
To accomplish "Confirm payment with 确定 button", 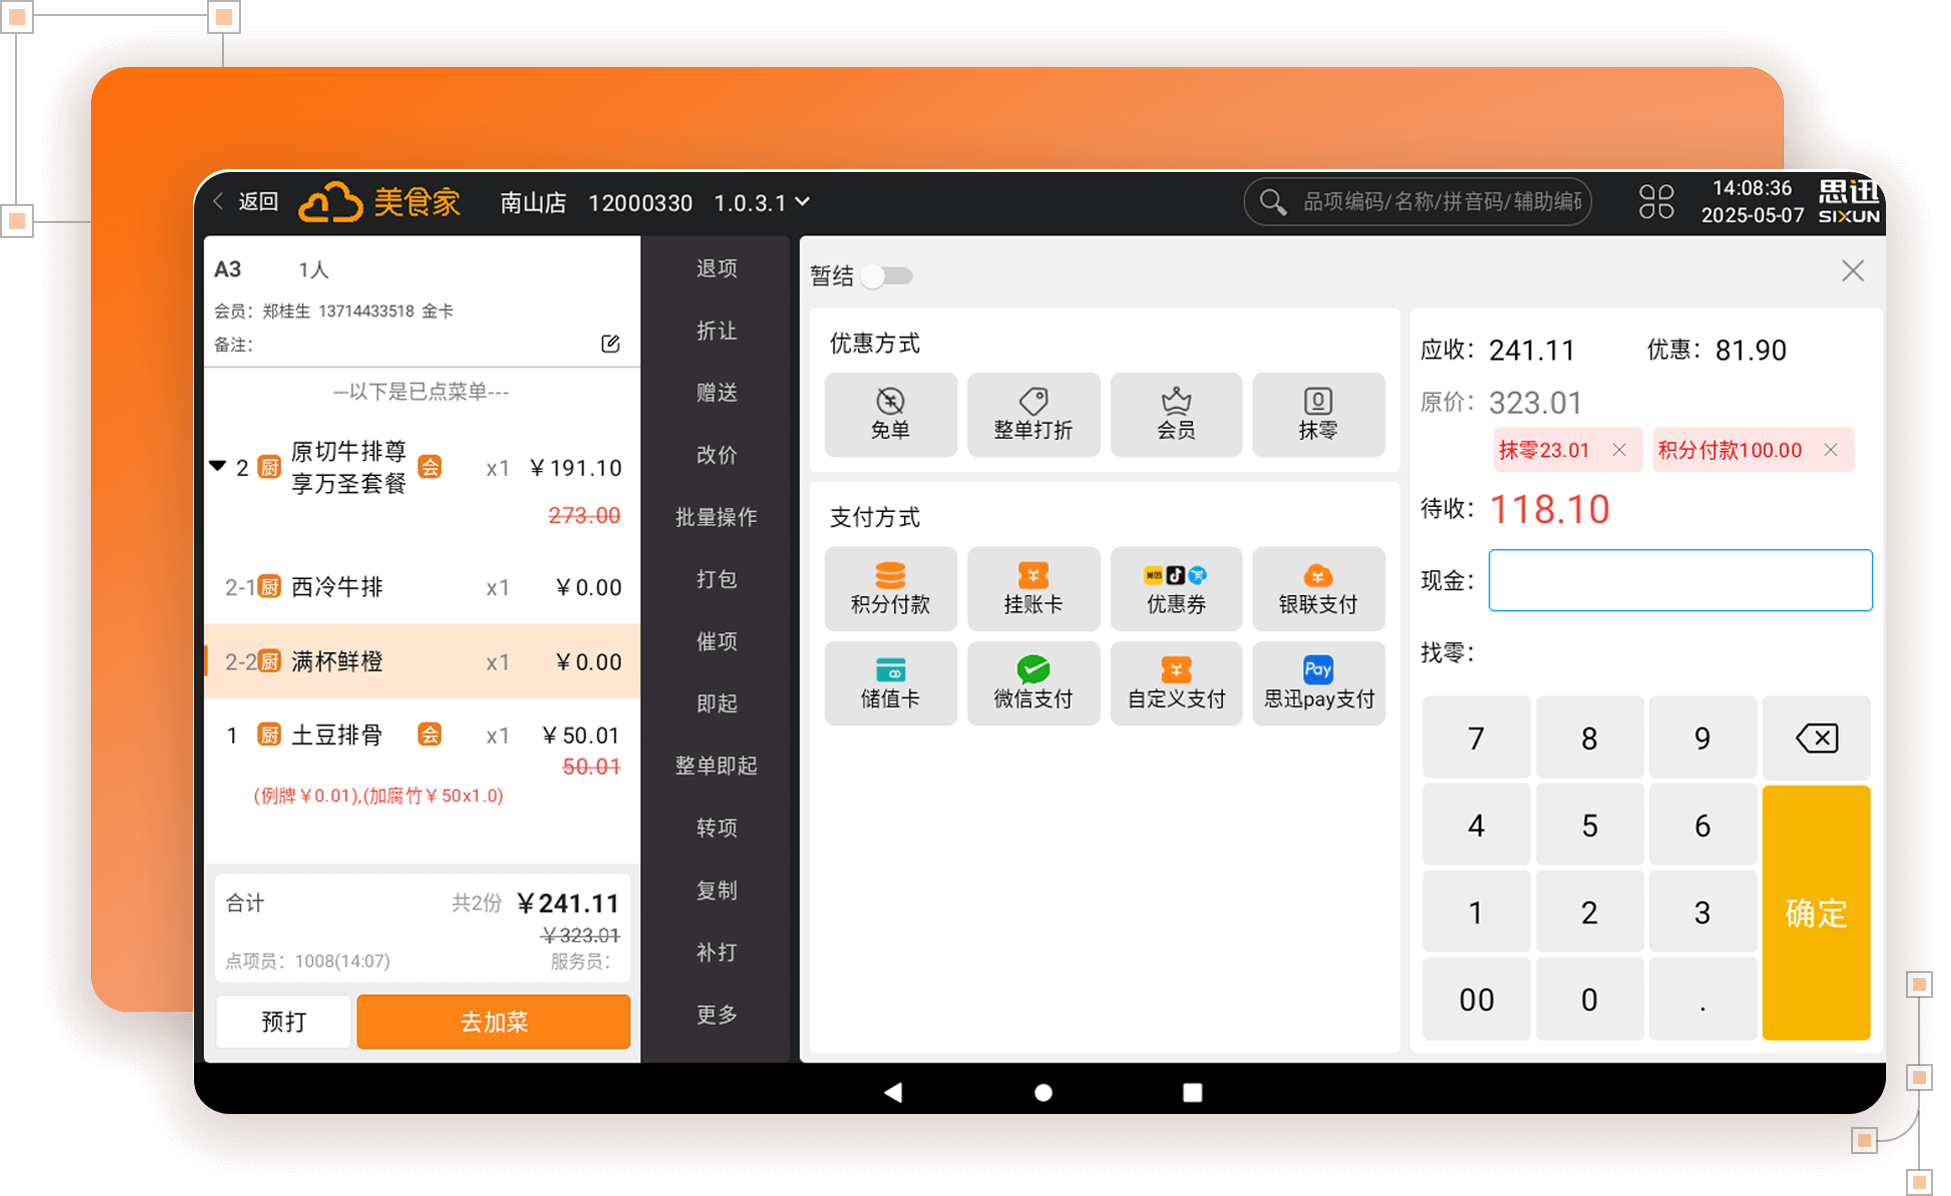I will point(1816,913).
